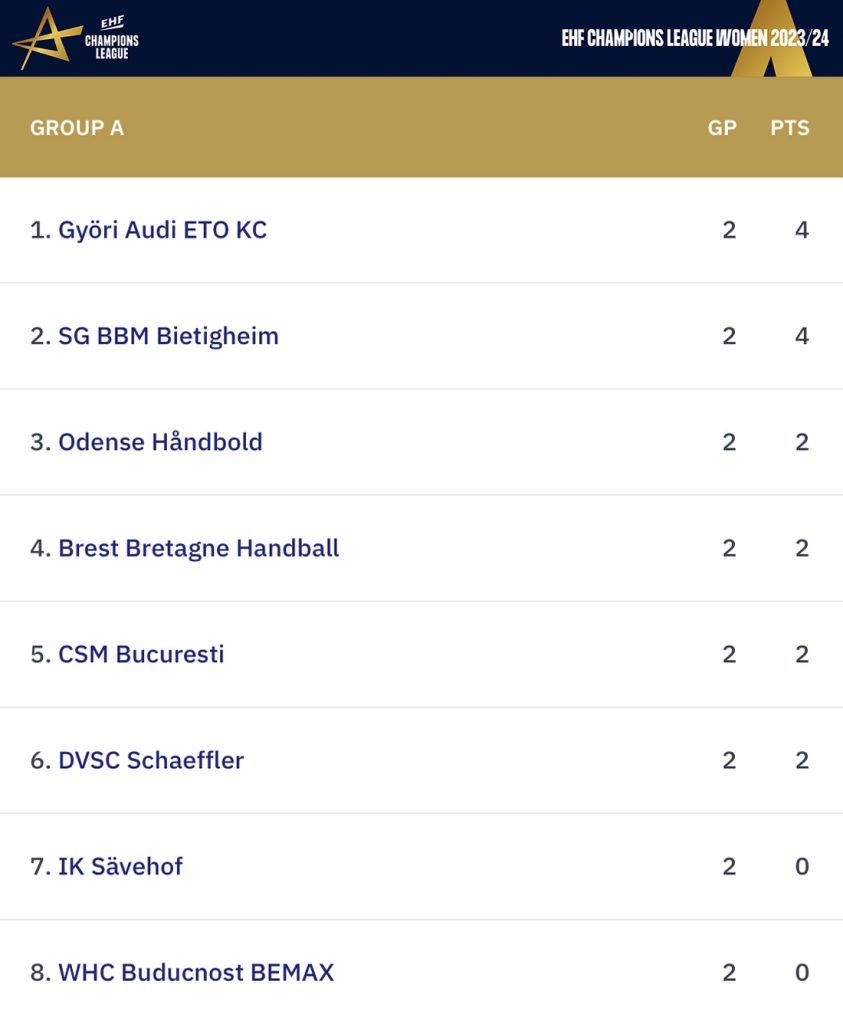The width and height of the screenshot is (843, 1024).
Task: Open the SG BBM Bietigheim team link
Action: pyautogui.click(x=168, y=336)
